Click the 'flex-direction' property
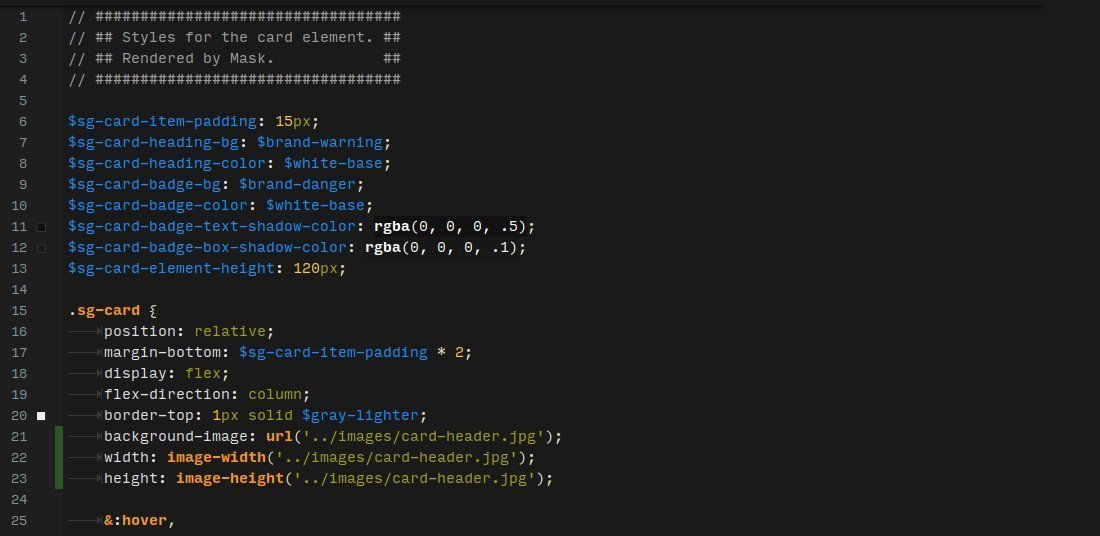This screenshot has height=536, width=1100. pos(167,395)
